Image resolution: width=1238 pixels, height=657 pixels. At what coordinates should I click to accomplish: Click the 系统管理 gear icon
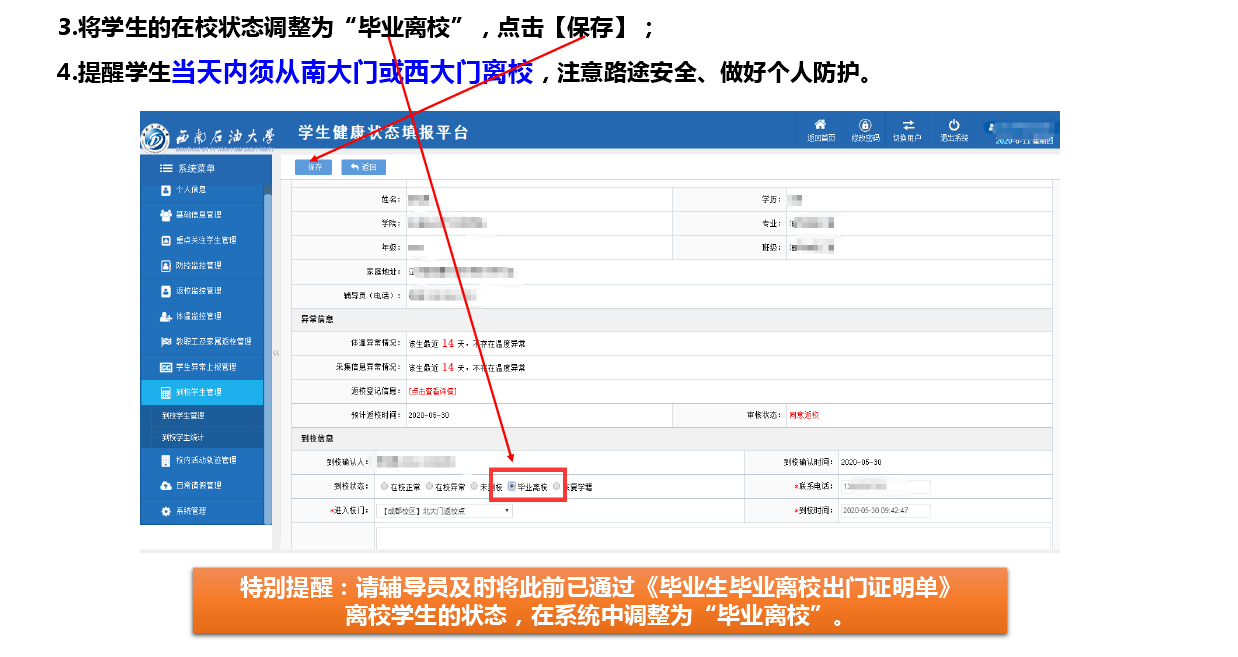(166, 511)
